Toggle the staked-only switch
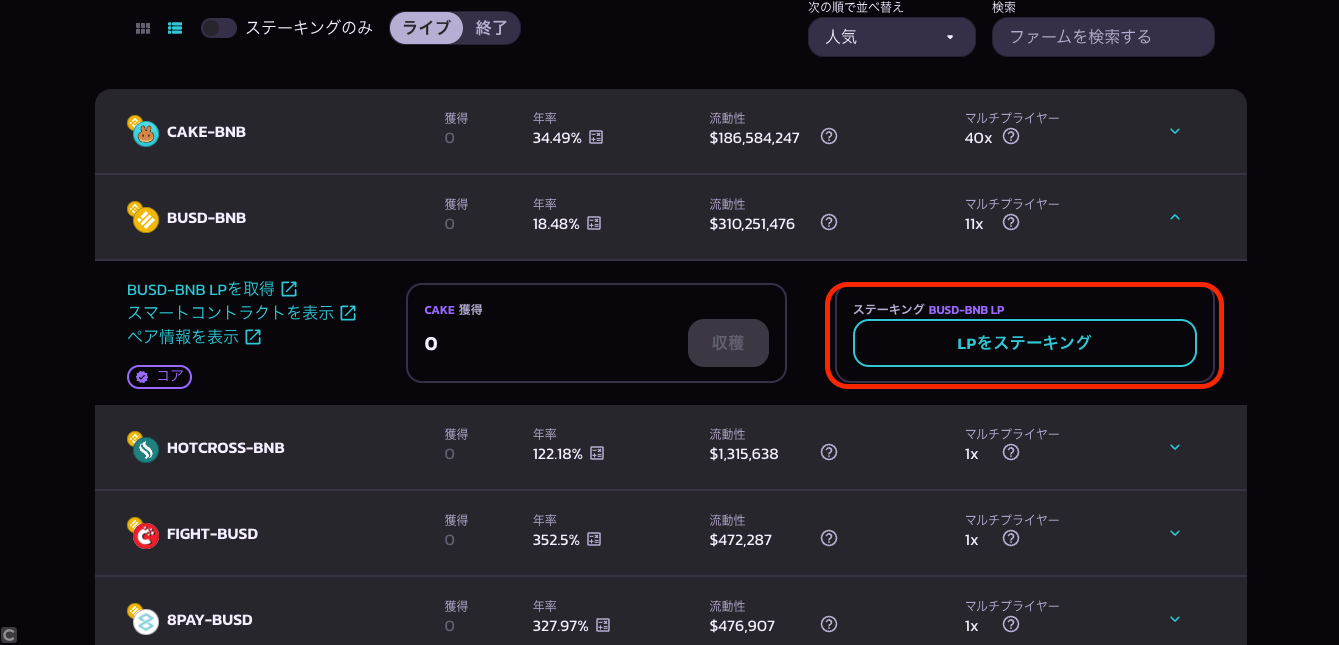The height and width of the screenshot is (645, 1339). pos(219,28)
